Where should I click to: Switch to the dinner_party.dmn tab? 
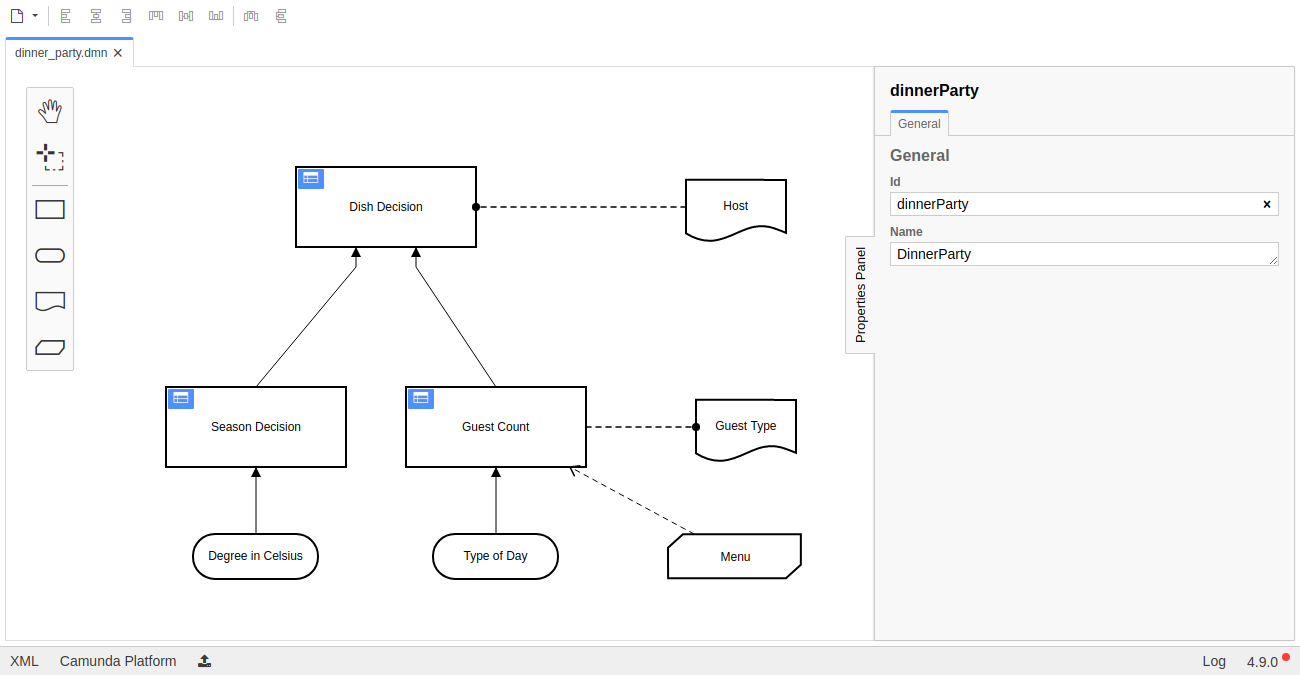tap(61, 53)
